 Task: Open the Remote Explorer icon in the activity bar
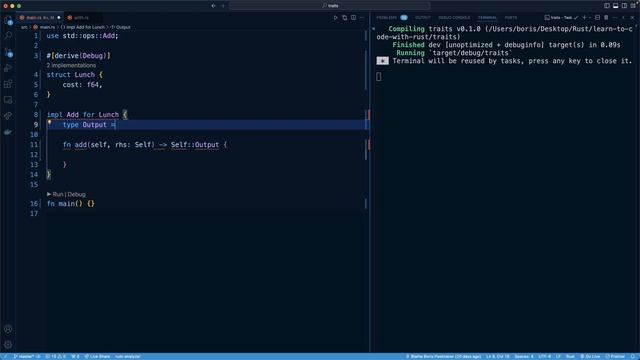pyautogui.click(x=8, y=100)
